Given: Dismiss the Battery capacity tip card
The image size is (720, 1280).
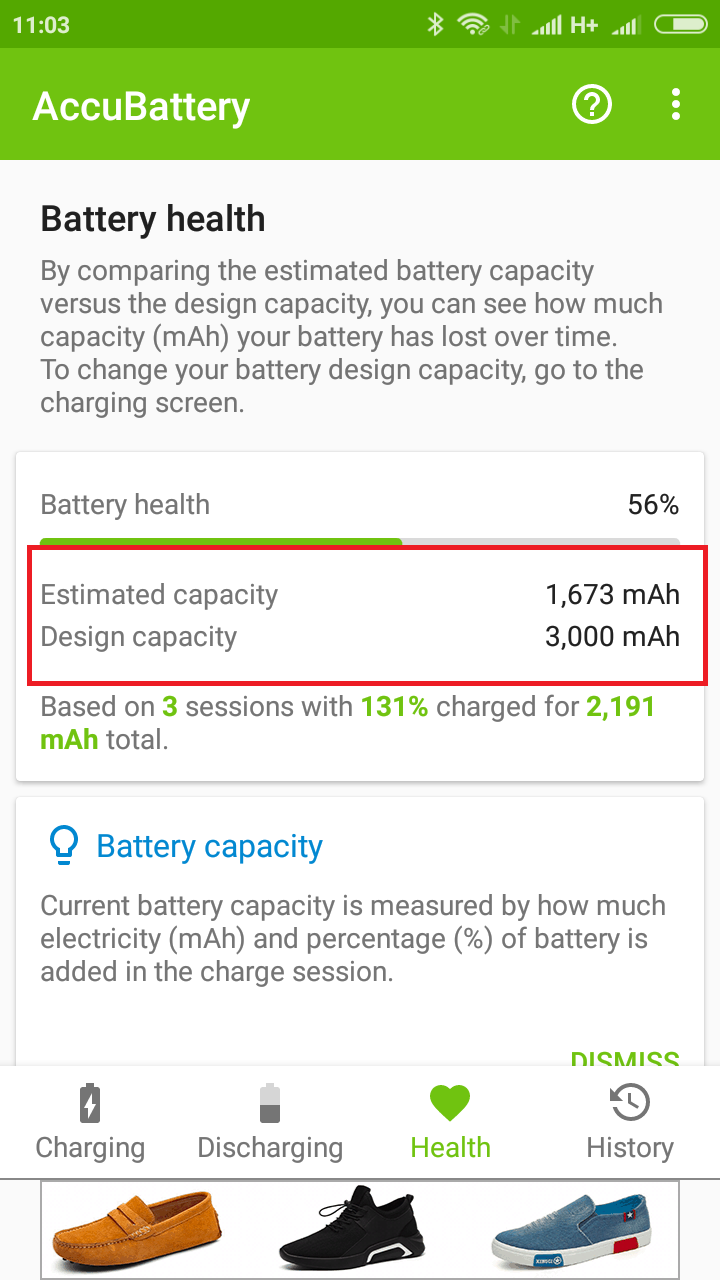Looking at the screenshot, I should tap(624, 1058).
